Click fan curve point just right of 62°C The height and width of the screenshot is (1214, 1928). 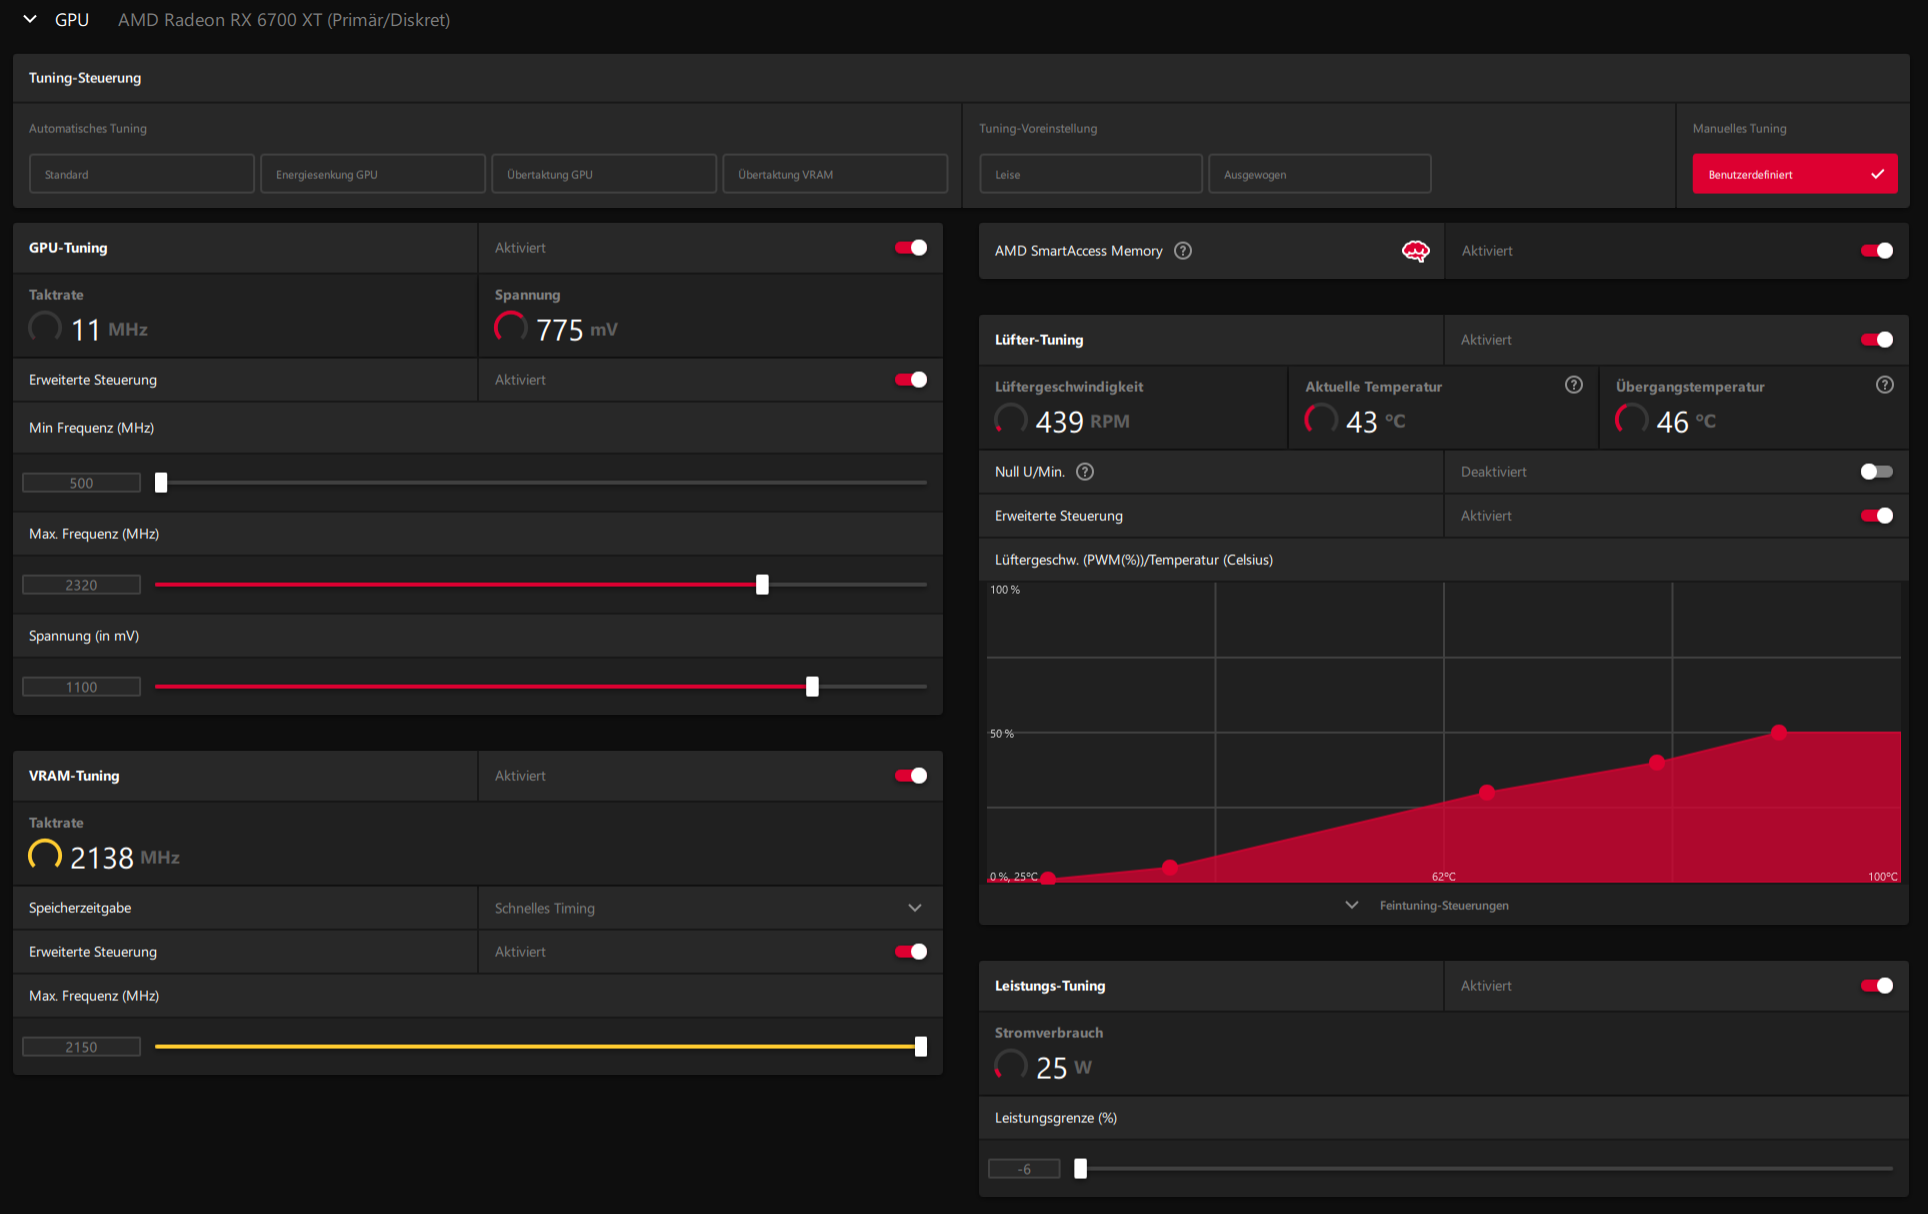(x=1487, y=792)
